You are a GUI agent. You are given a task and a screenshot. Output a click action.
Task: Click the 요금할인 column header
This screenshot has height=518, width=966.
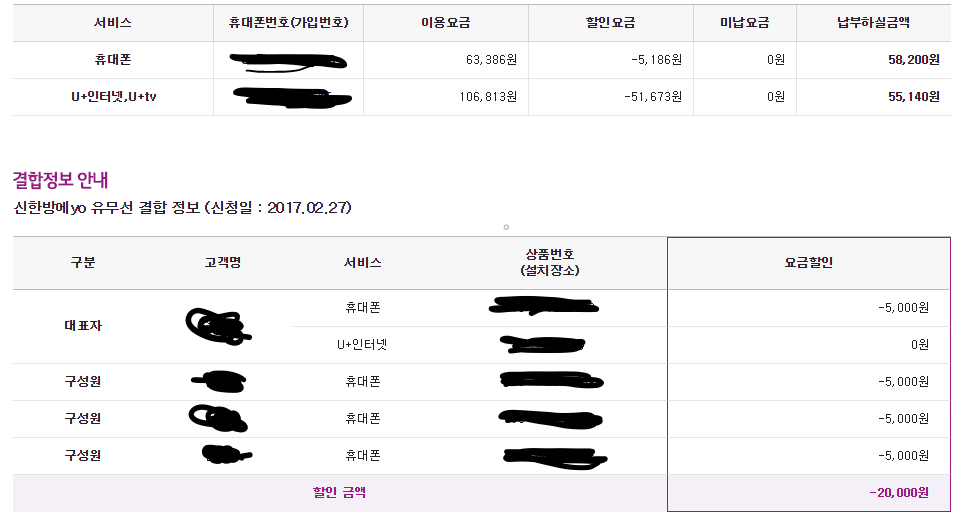tap(808, 263)
